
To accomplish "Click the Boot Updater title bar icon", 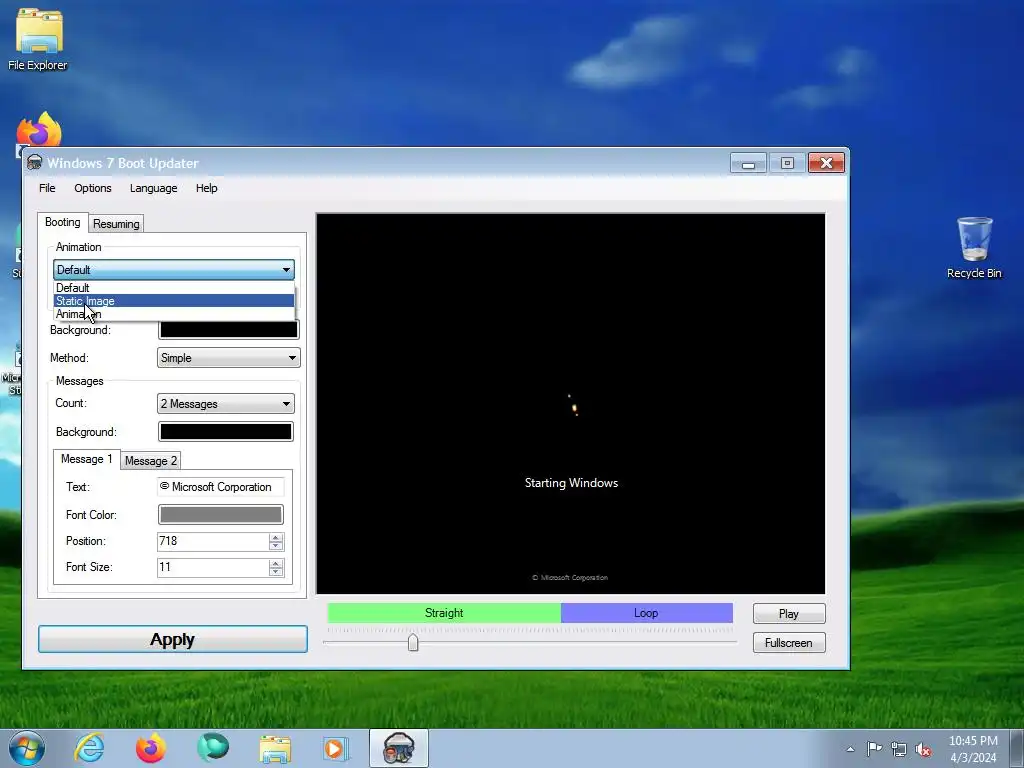I will [35, 163].
